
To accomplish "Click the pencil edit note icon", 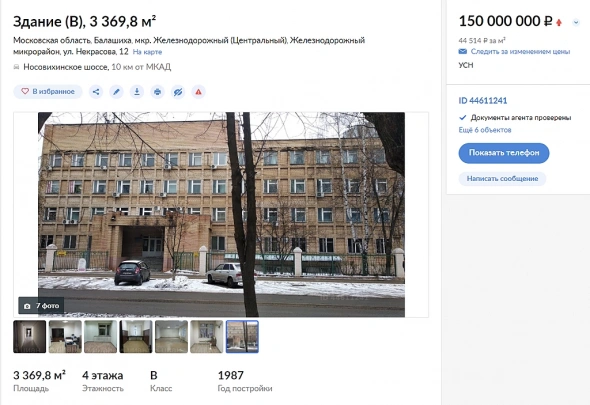I will click(117, 92).
